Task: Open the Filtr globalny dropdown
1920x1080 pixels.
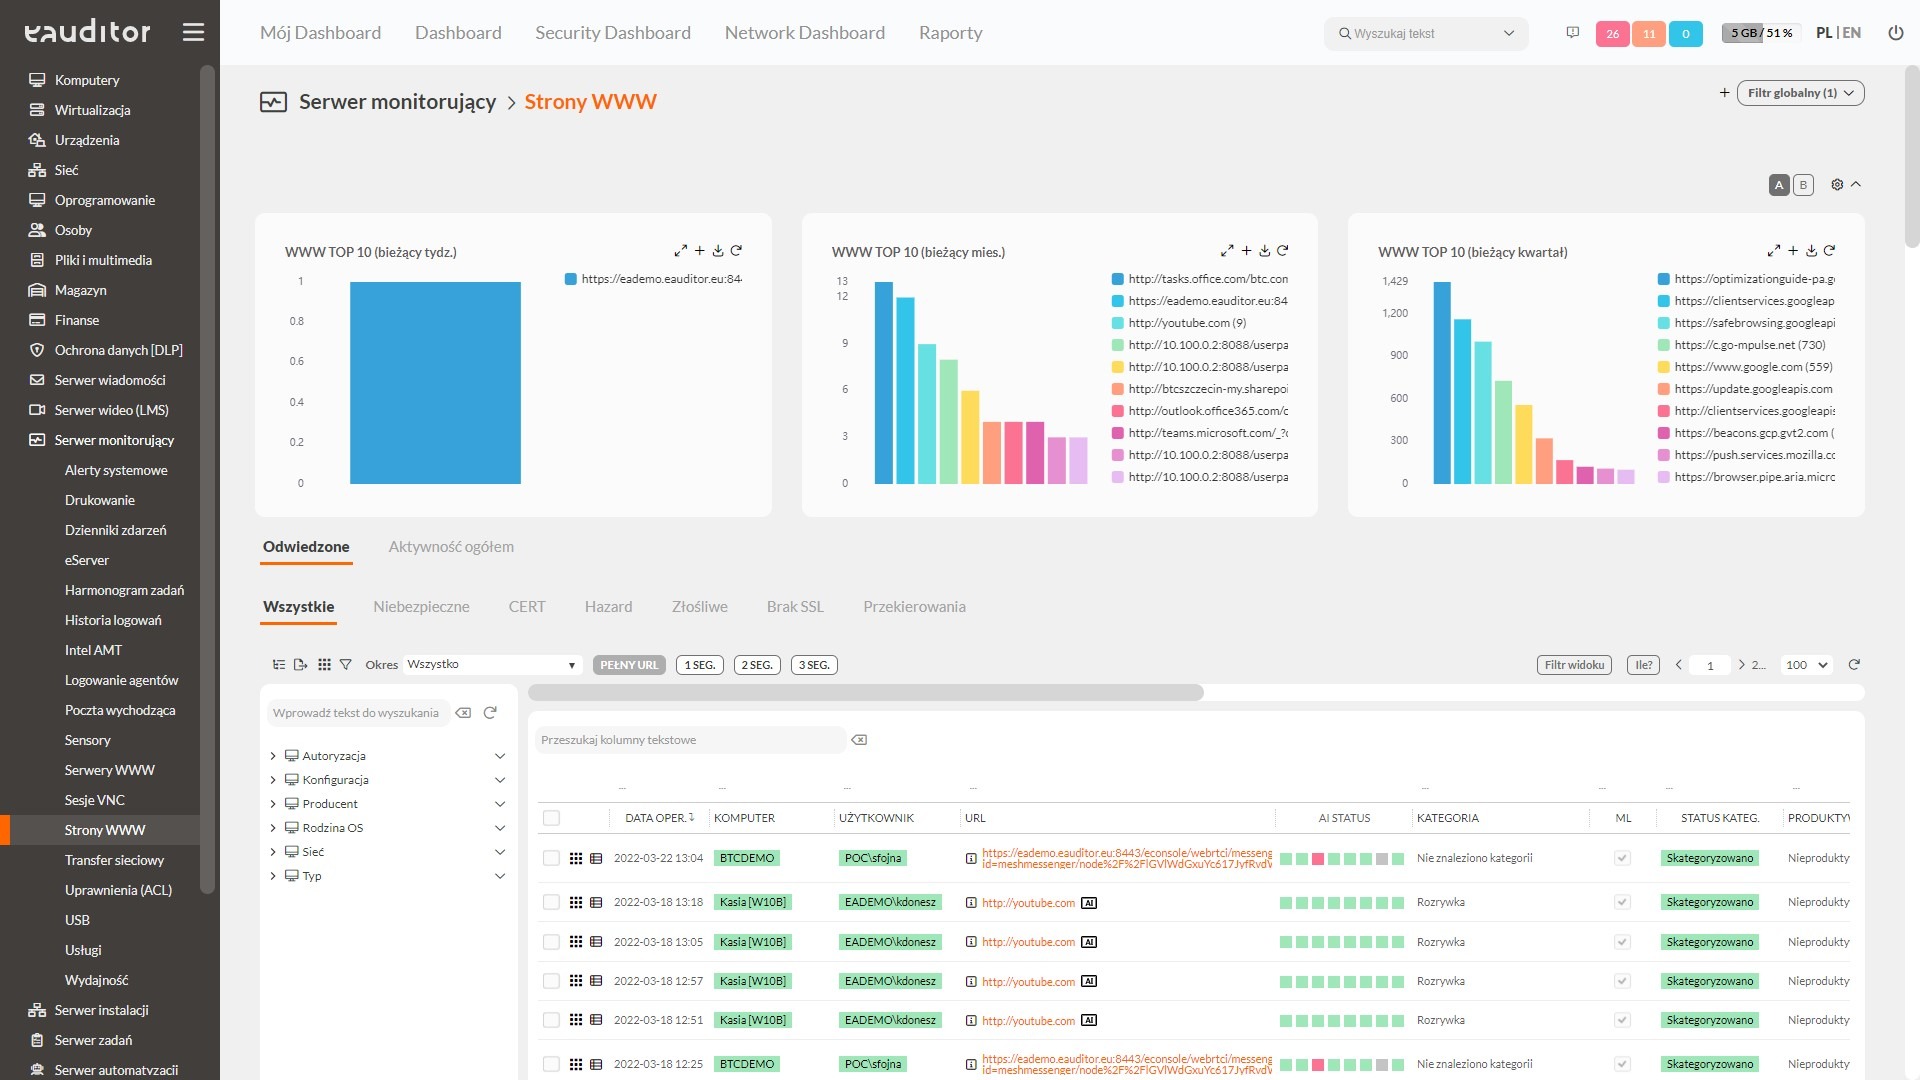Action: [1800, 93]
